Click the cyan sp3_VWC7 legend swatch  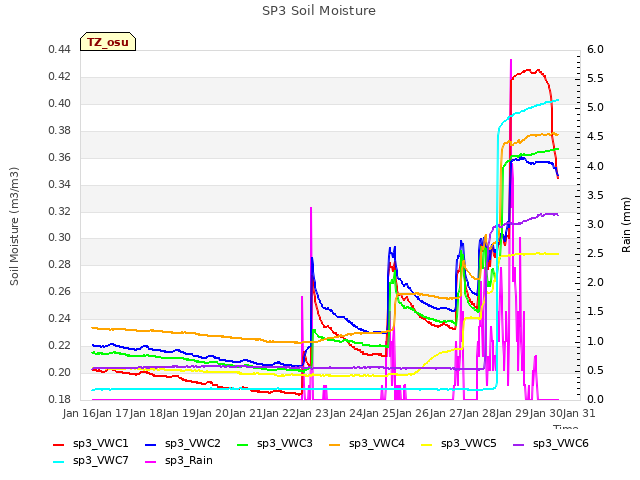pos(59,462)
